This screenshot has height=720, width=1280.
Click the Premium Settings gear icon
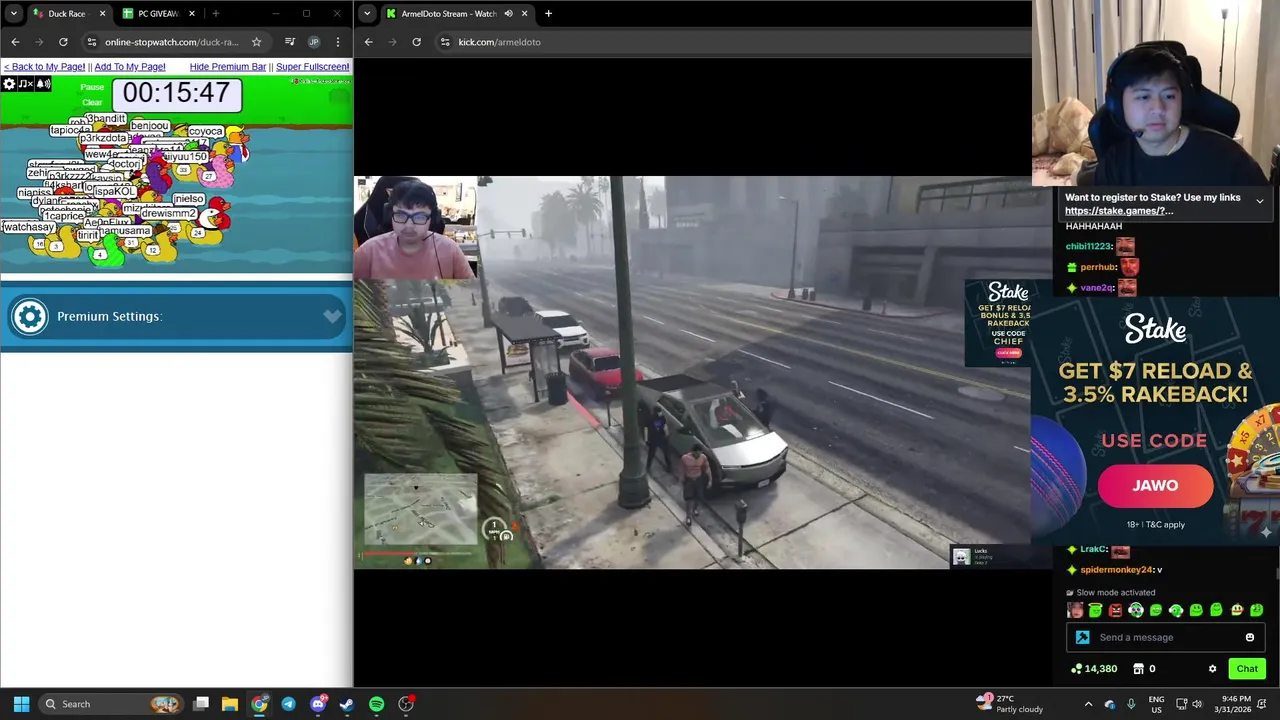pos(30,317)
